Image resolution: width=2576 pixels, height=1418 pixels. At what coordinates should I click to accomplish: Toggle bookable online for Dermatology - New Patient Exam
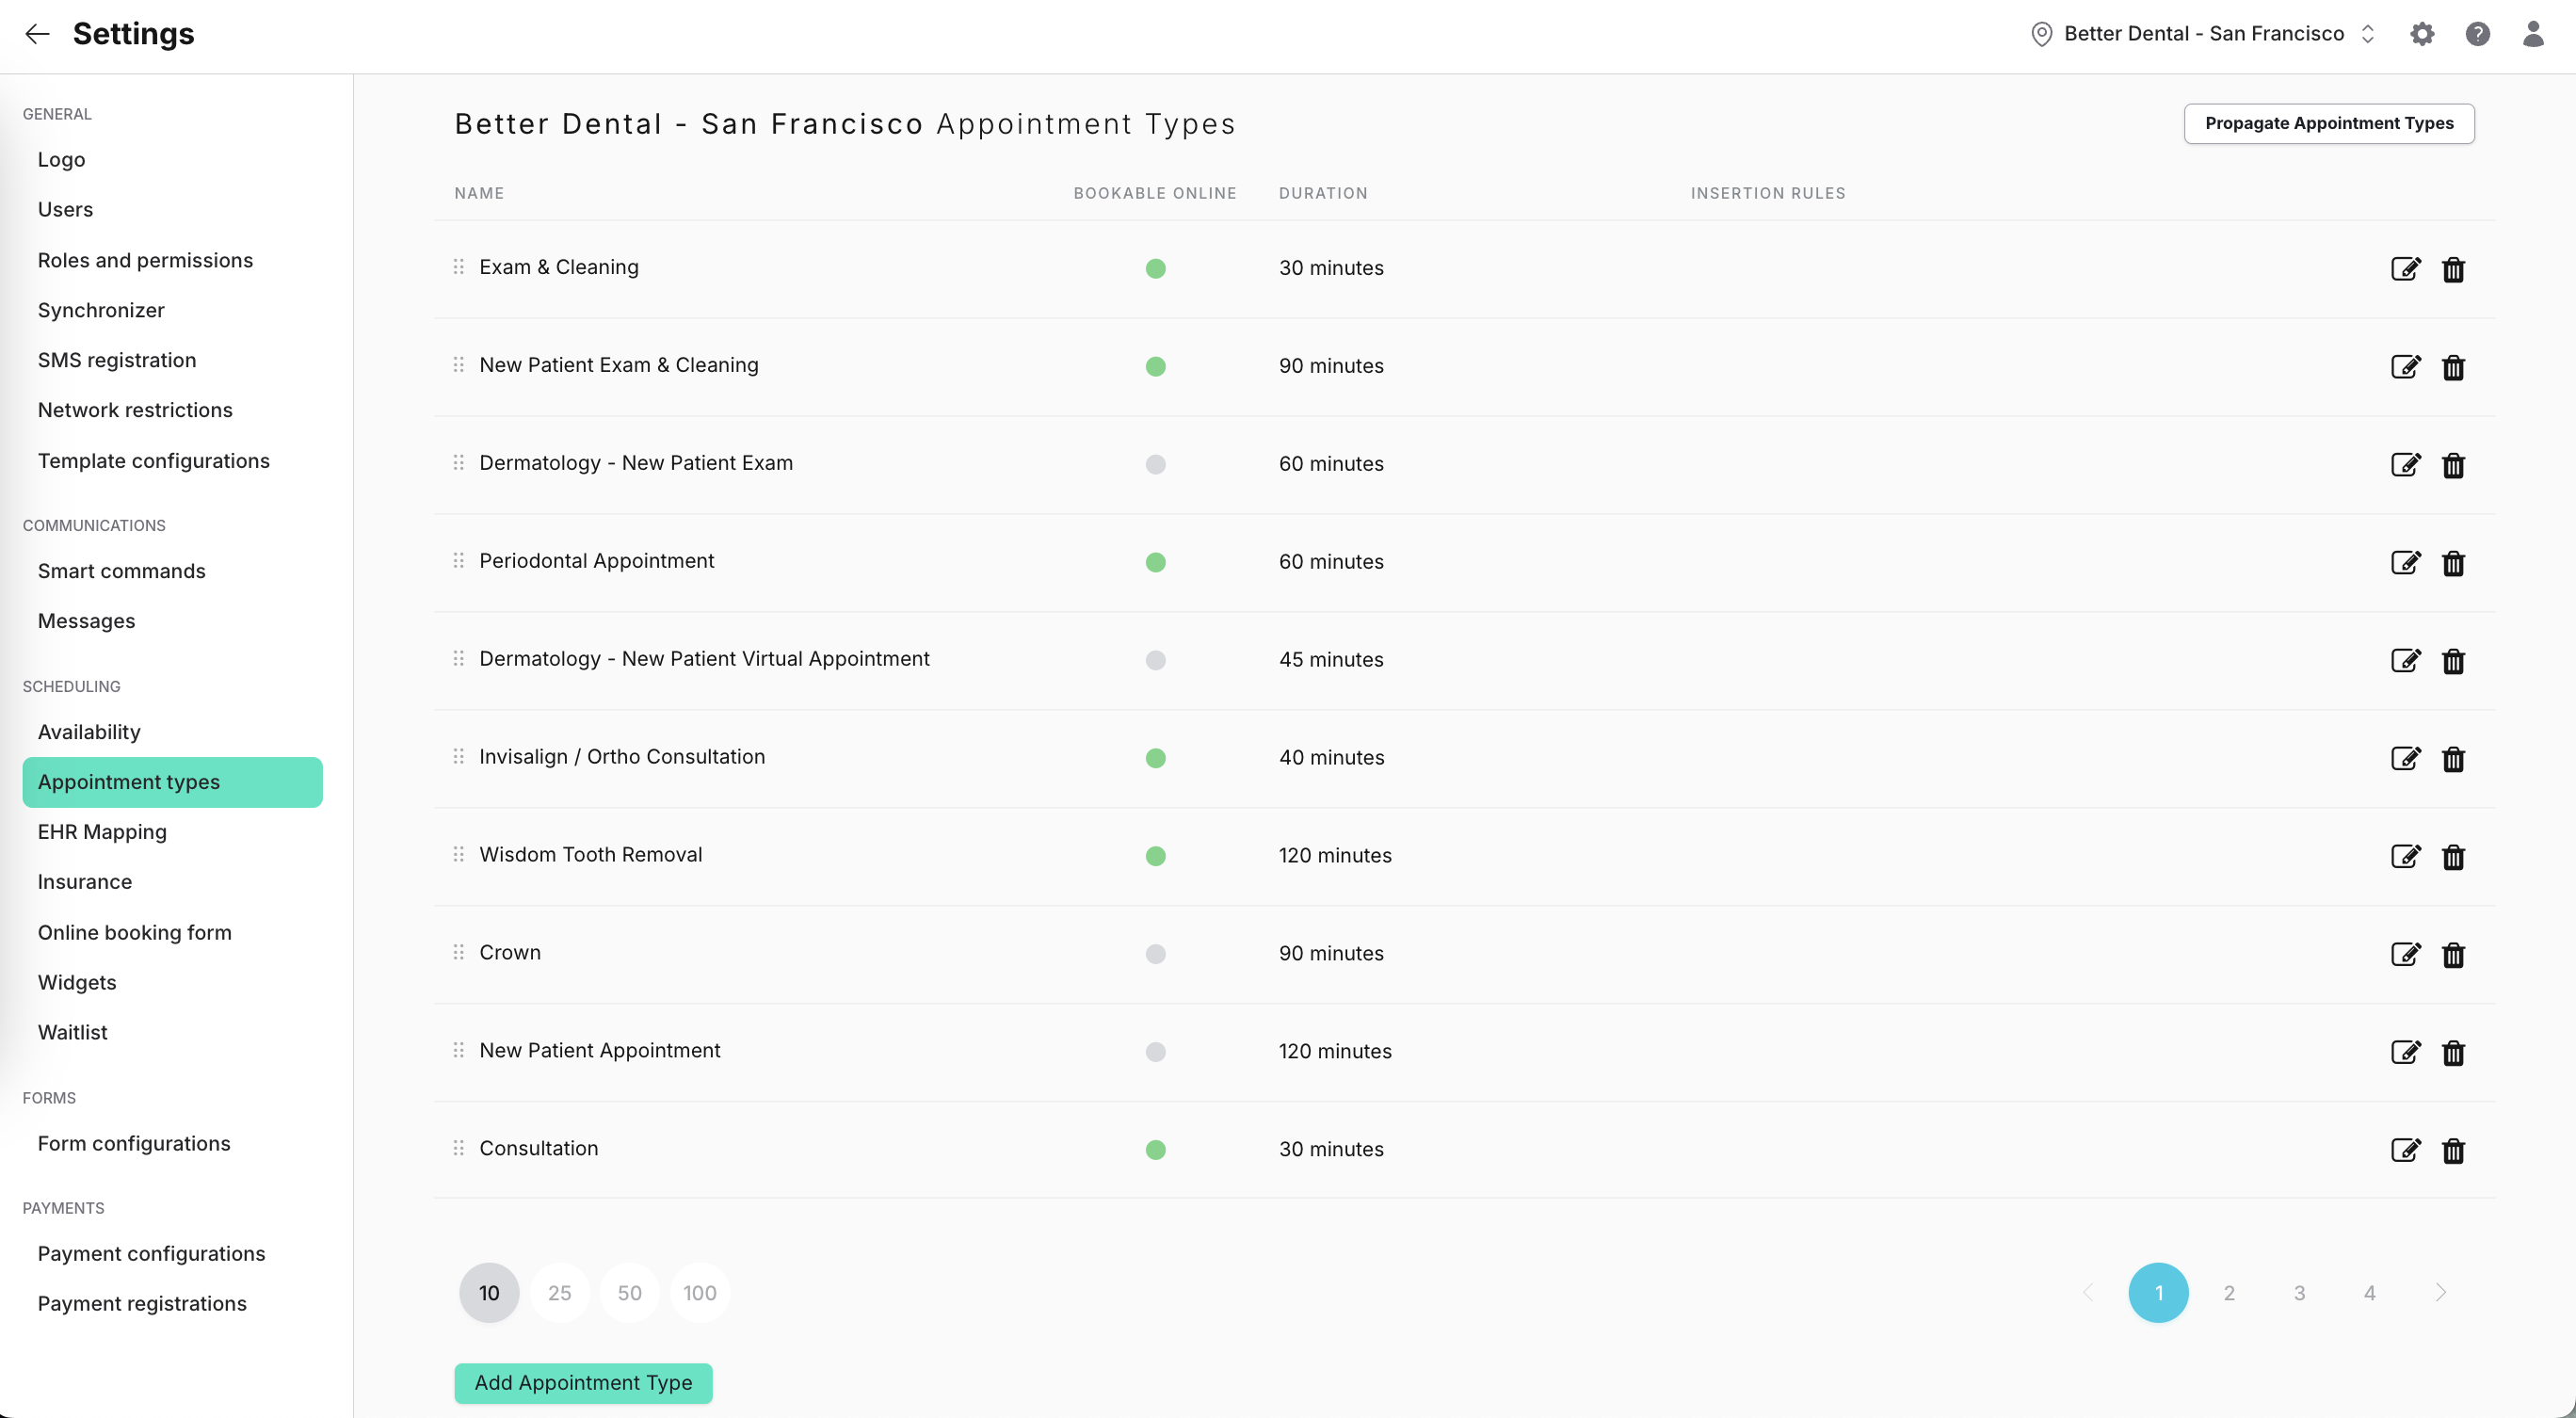[1155, 464]
